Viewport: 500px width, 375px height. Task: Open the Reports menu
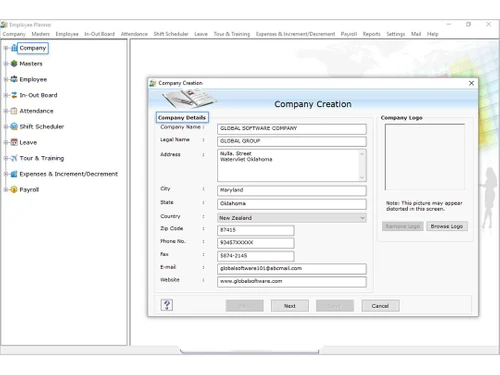tap(372, 34)
